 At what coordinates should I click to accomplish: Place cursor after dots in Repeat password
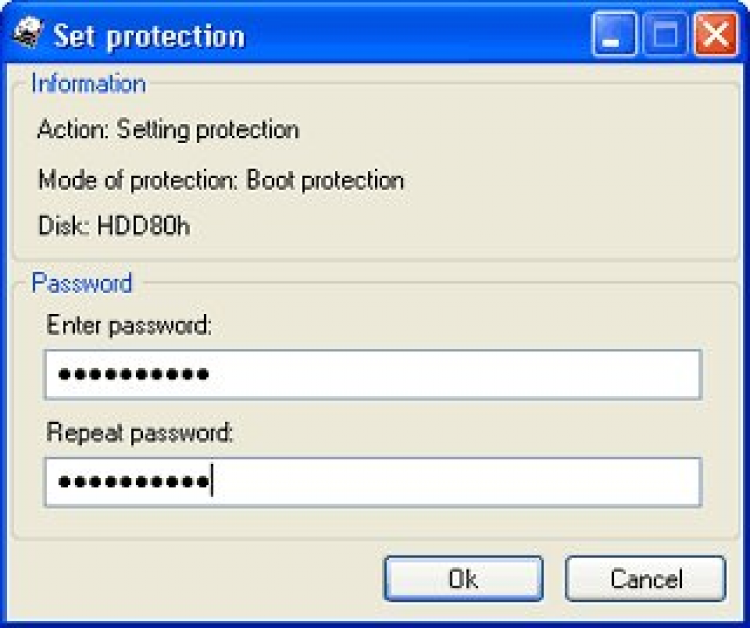212,481
